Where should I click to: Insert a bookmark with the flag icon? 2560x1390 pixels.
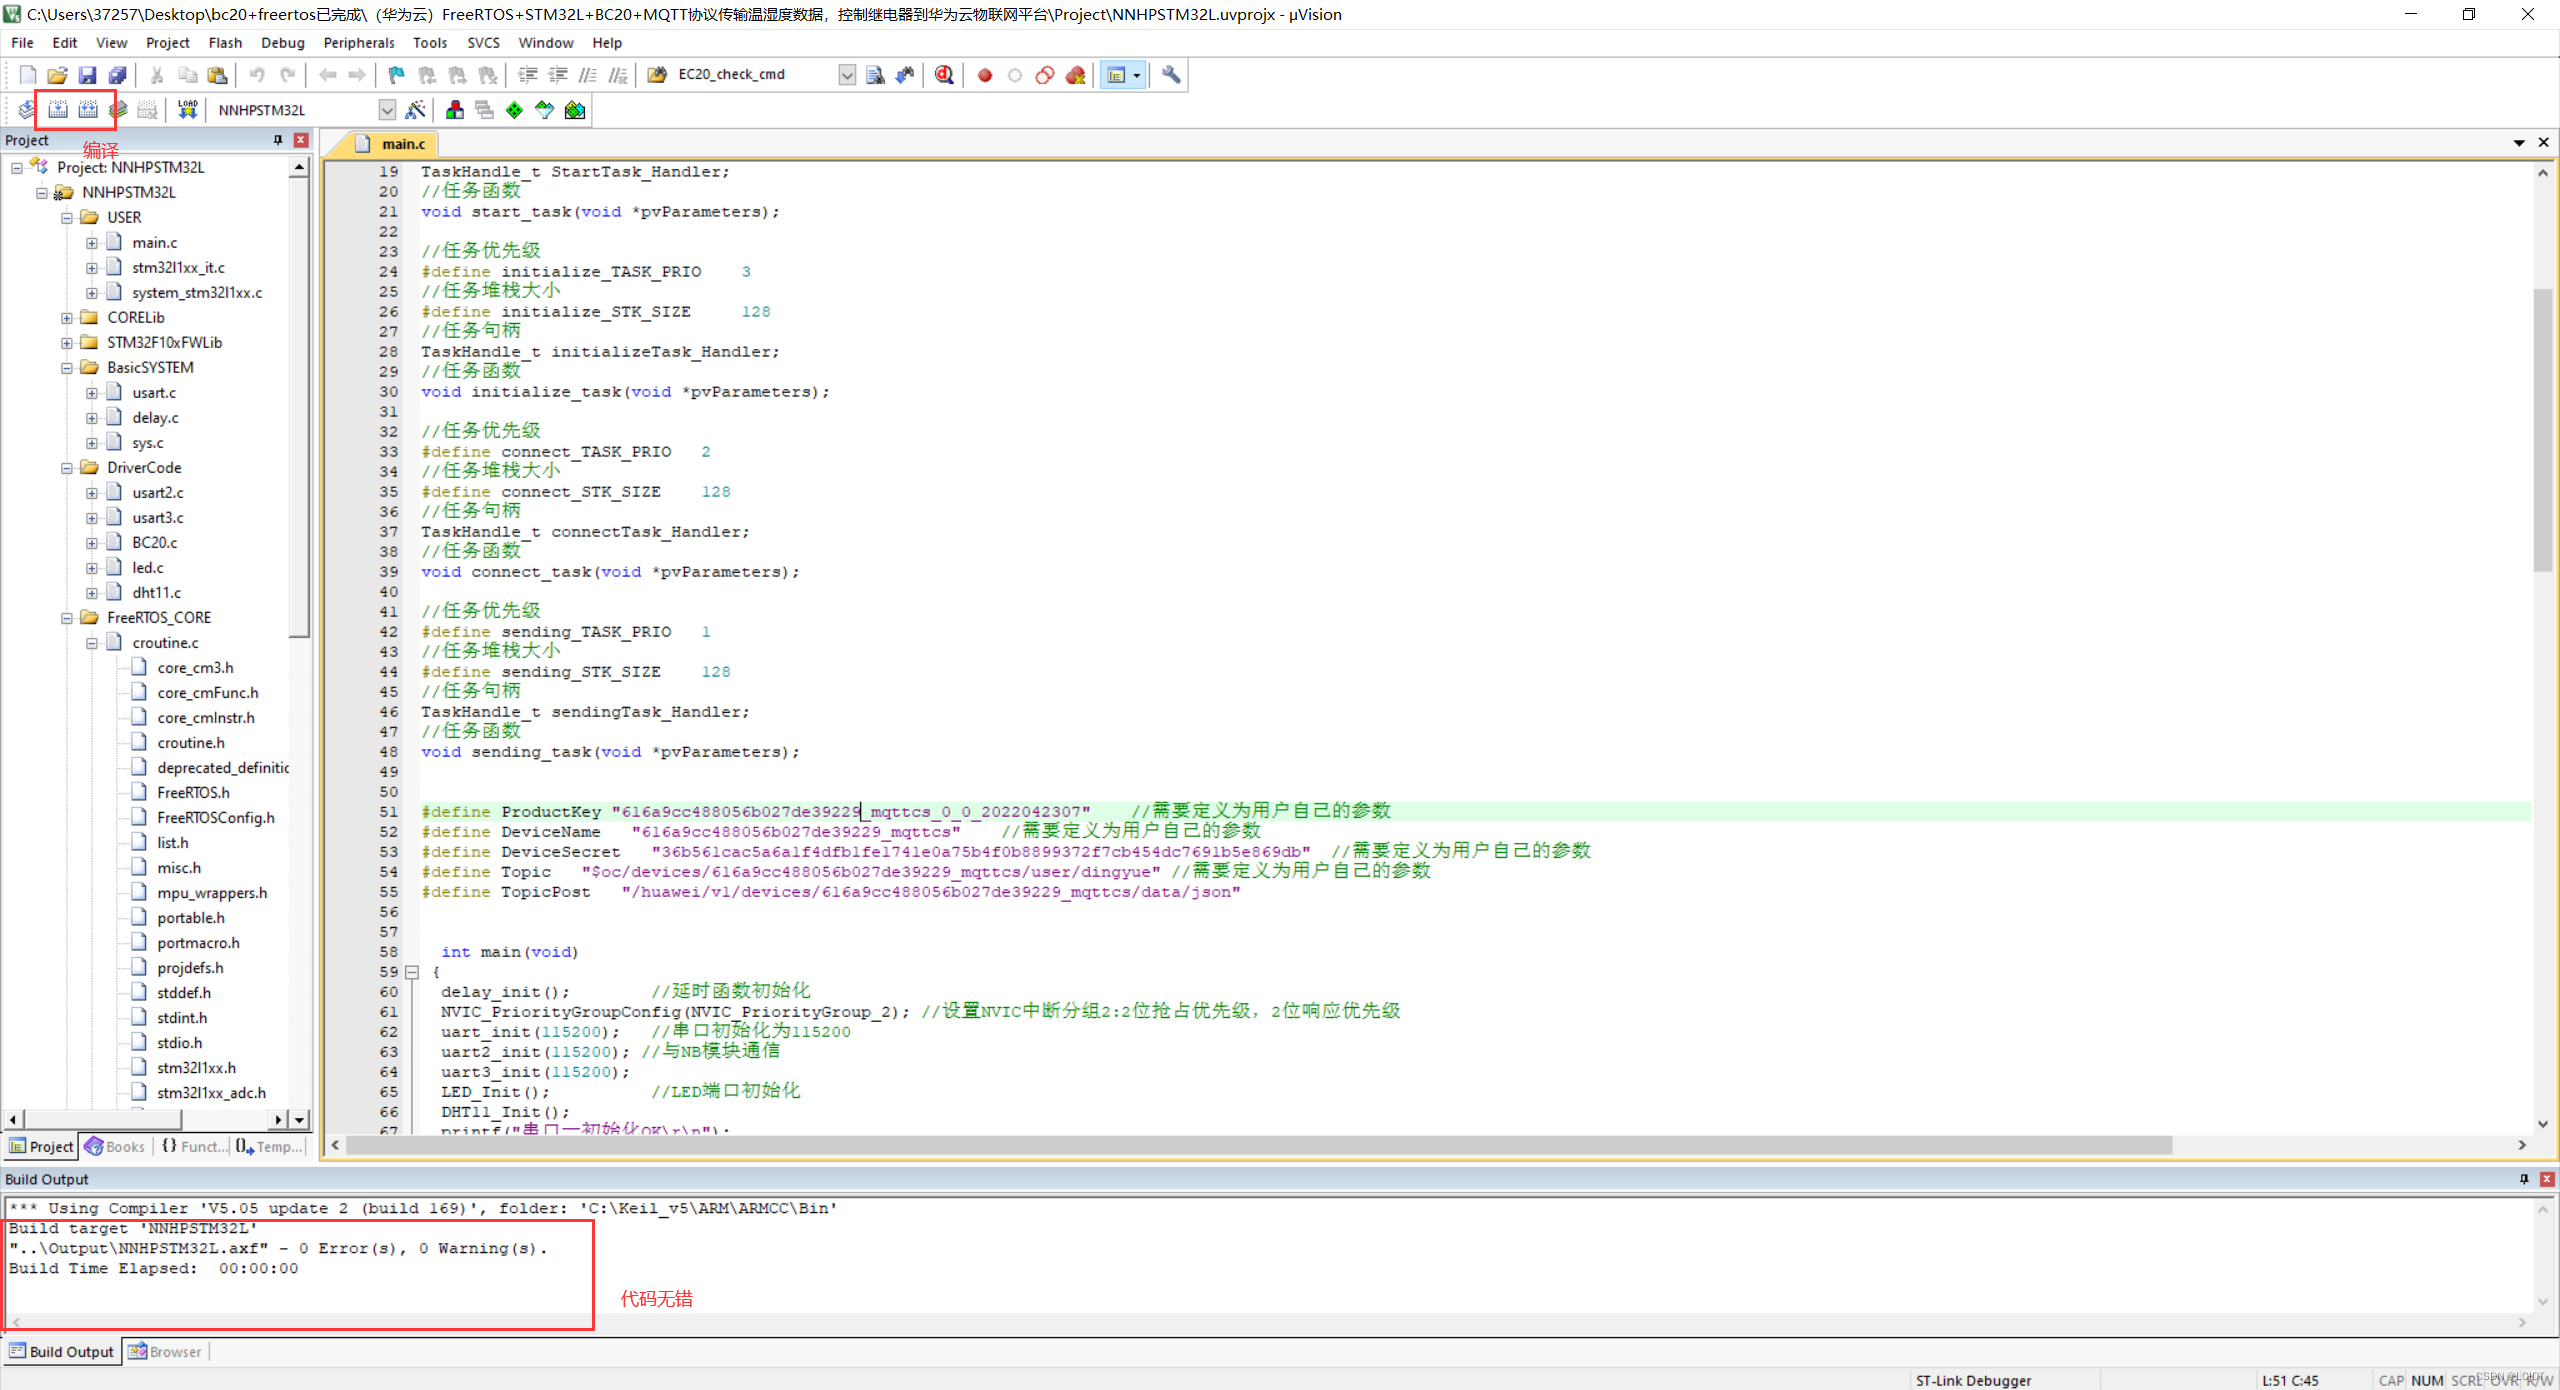point(397,75)
